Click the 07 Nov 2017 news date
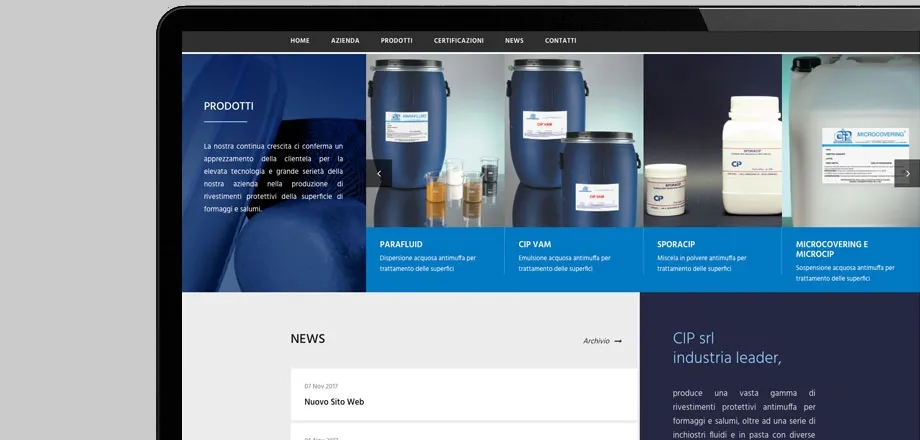 click(321, 386)
